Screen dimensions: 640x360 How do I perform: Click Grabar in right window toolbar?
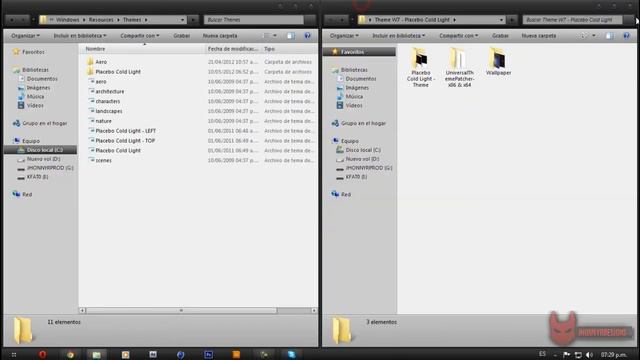click(x=500, y=36)
